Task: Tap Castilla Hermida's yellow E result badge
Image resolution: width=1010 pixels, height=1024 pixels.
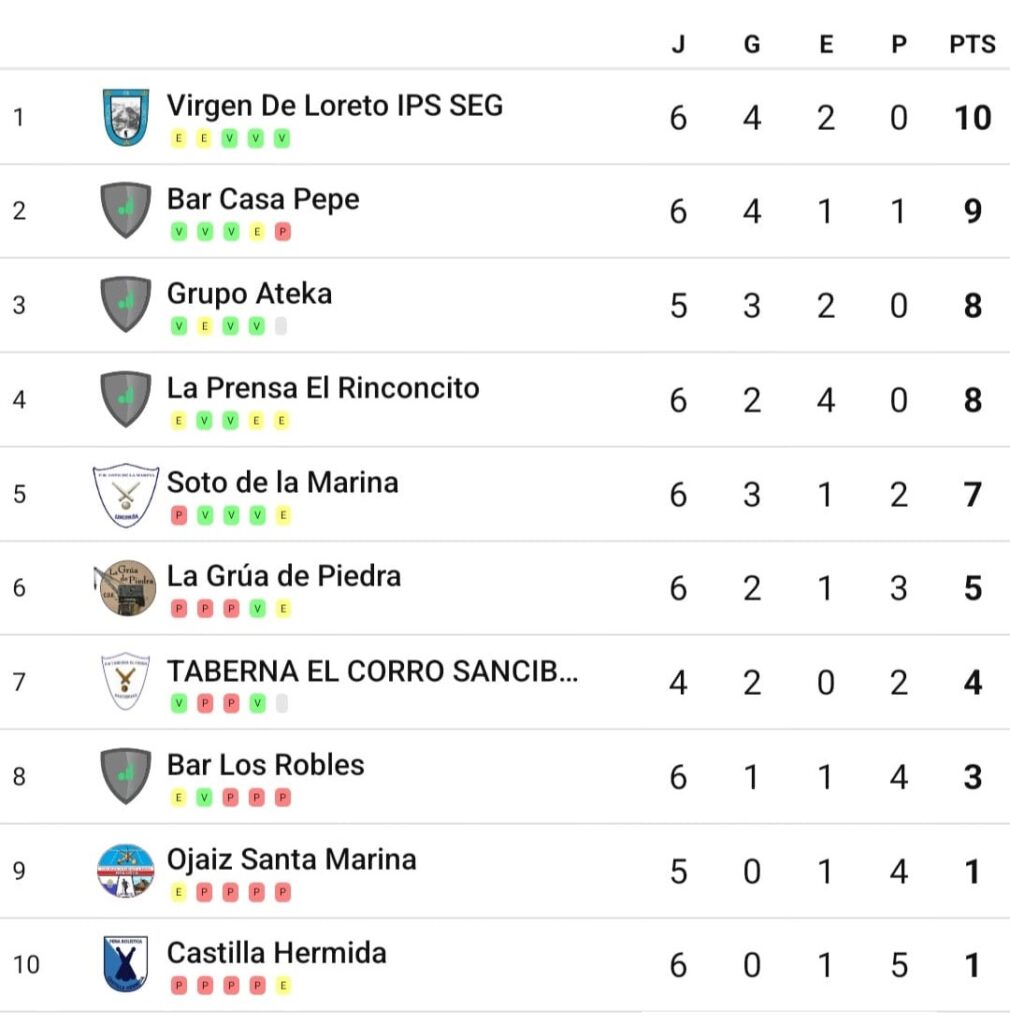Action: tap(283, 985)
